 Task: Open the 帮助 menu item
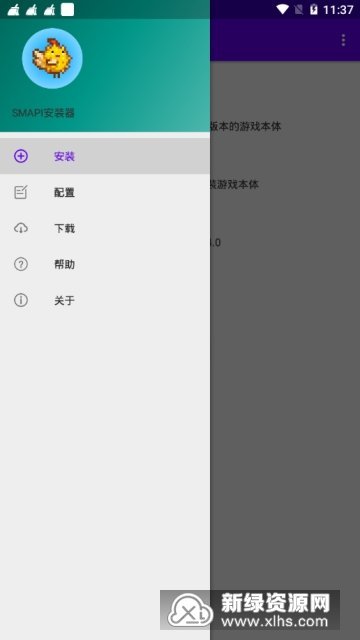point(105,264)
